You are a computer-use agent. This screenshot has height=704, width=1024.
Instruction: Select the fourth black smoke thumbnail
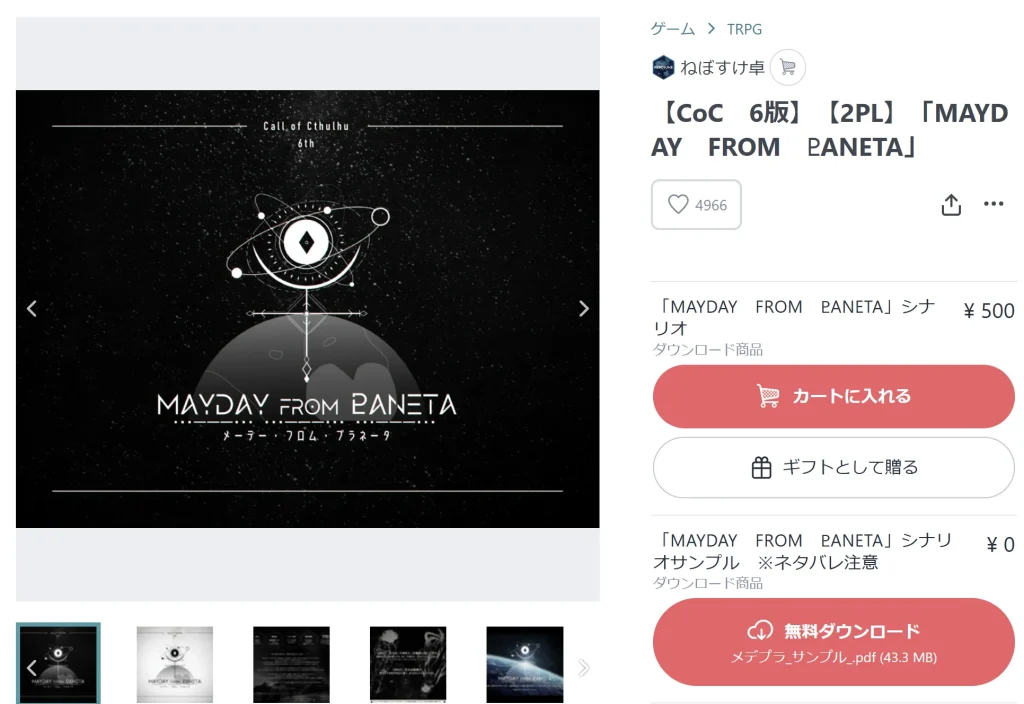click(x=408, y=664)
